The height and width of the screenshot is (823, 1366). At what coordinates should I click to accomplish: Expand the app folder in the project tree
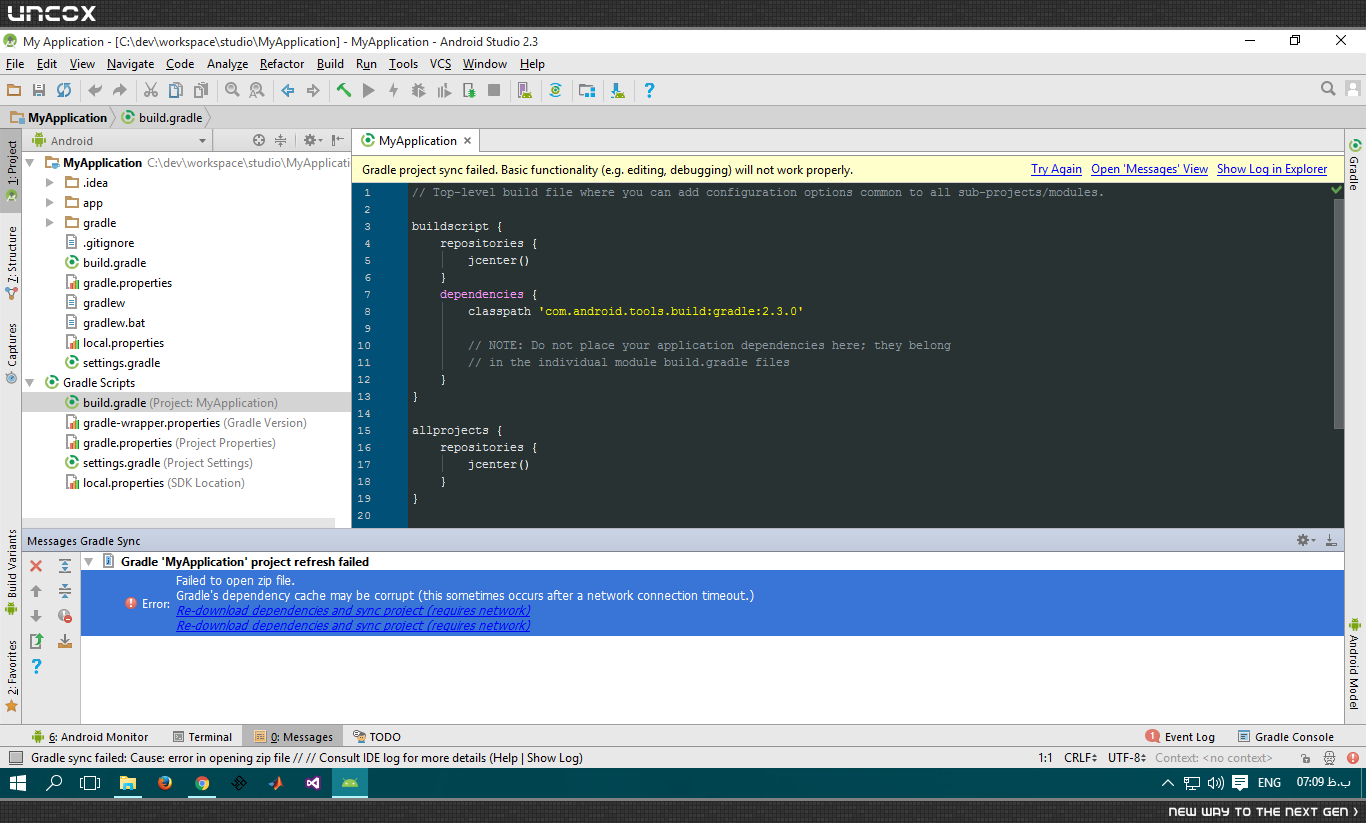pos(50,203)
